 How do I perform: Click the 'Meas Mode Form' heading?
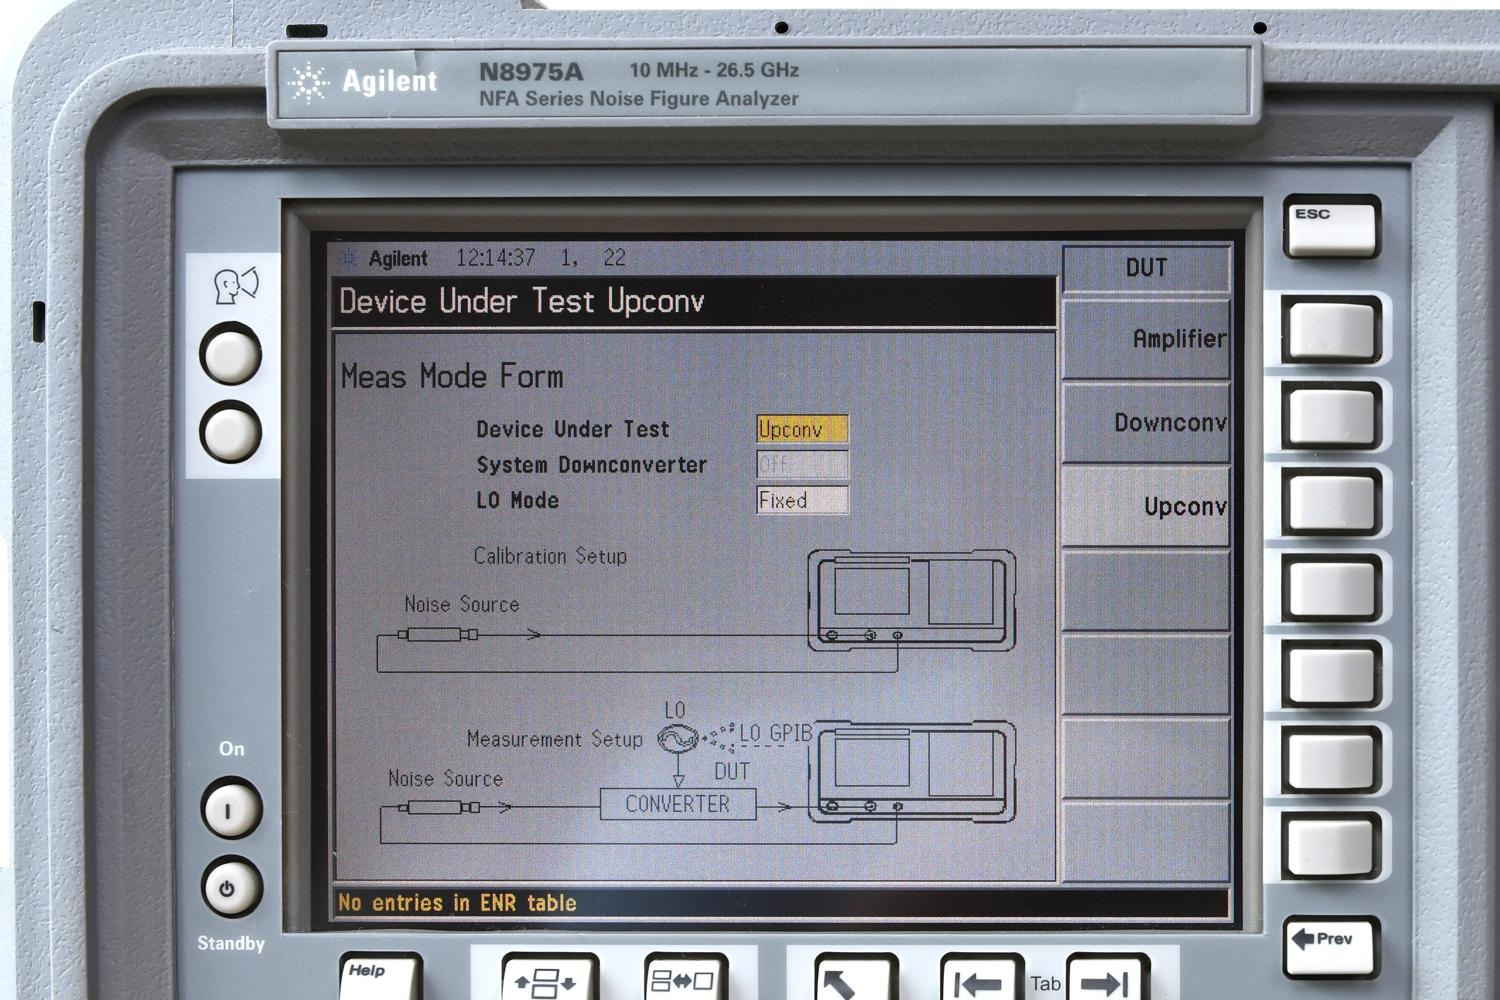click(x=452, y=377)
